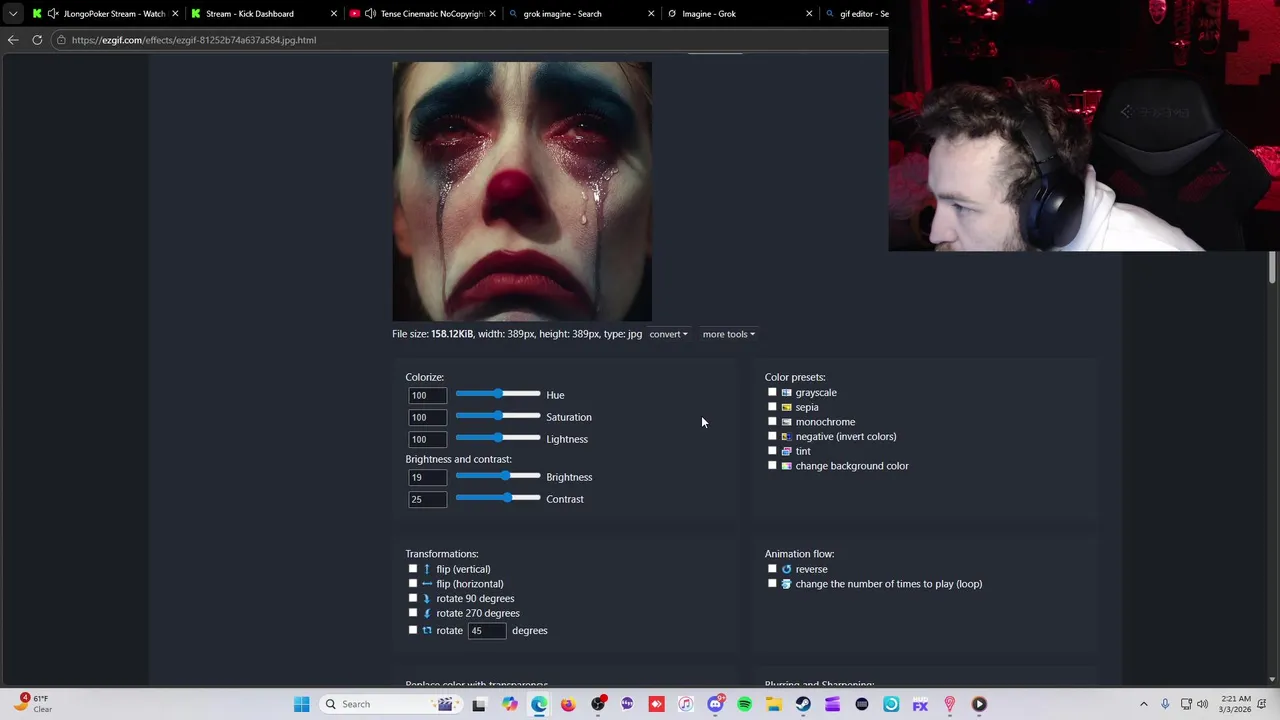1280x720 pixels.
Task: Open the weather widget showing 61°F
Action: (x=34, y=703)
